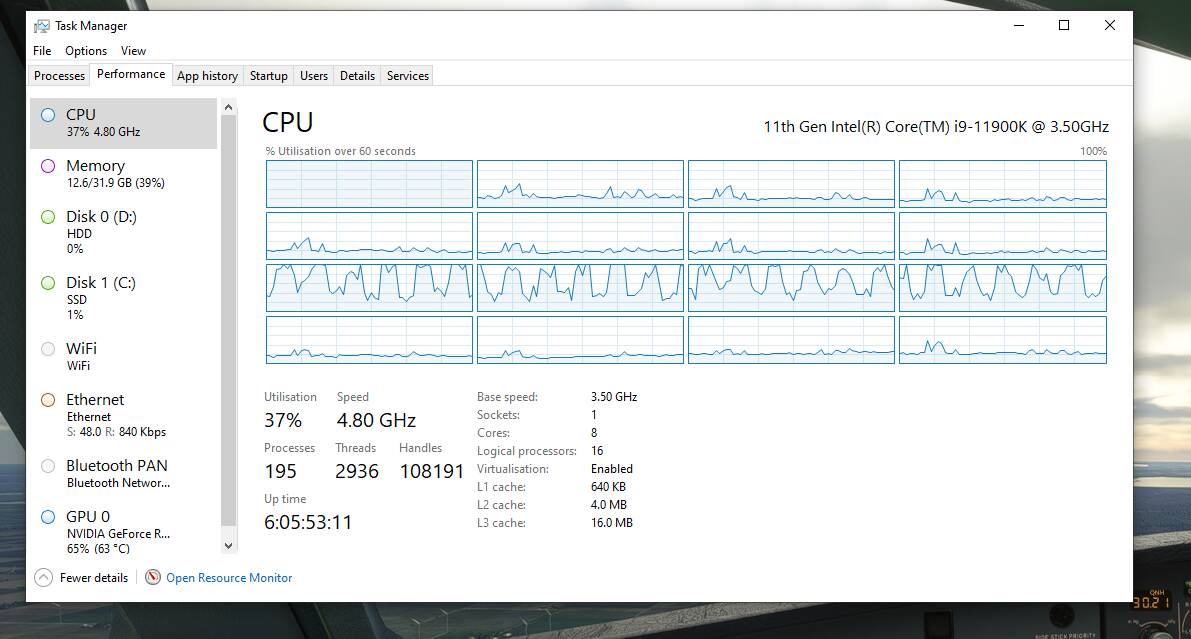This screenshot has width=1191, height=639.
Task: Switch to the Services tab
Action: pyautogui.click(x=406, y=75)
